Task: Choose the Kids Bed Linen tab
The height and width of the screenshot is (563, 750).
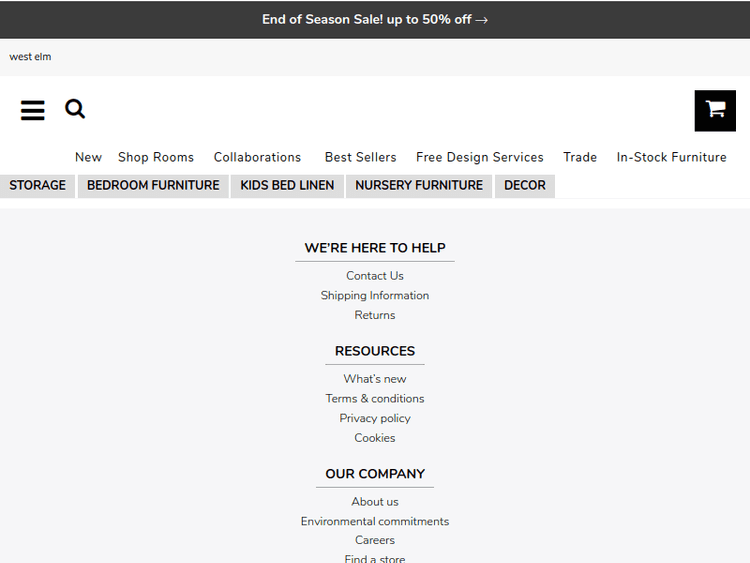Action: (x=287, y=185)
